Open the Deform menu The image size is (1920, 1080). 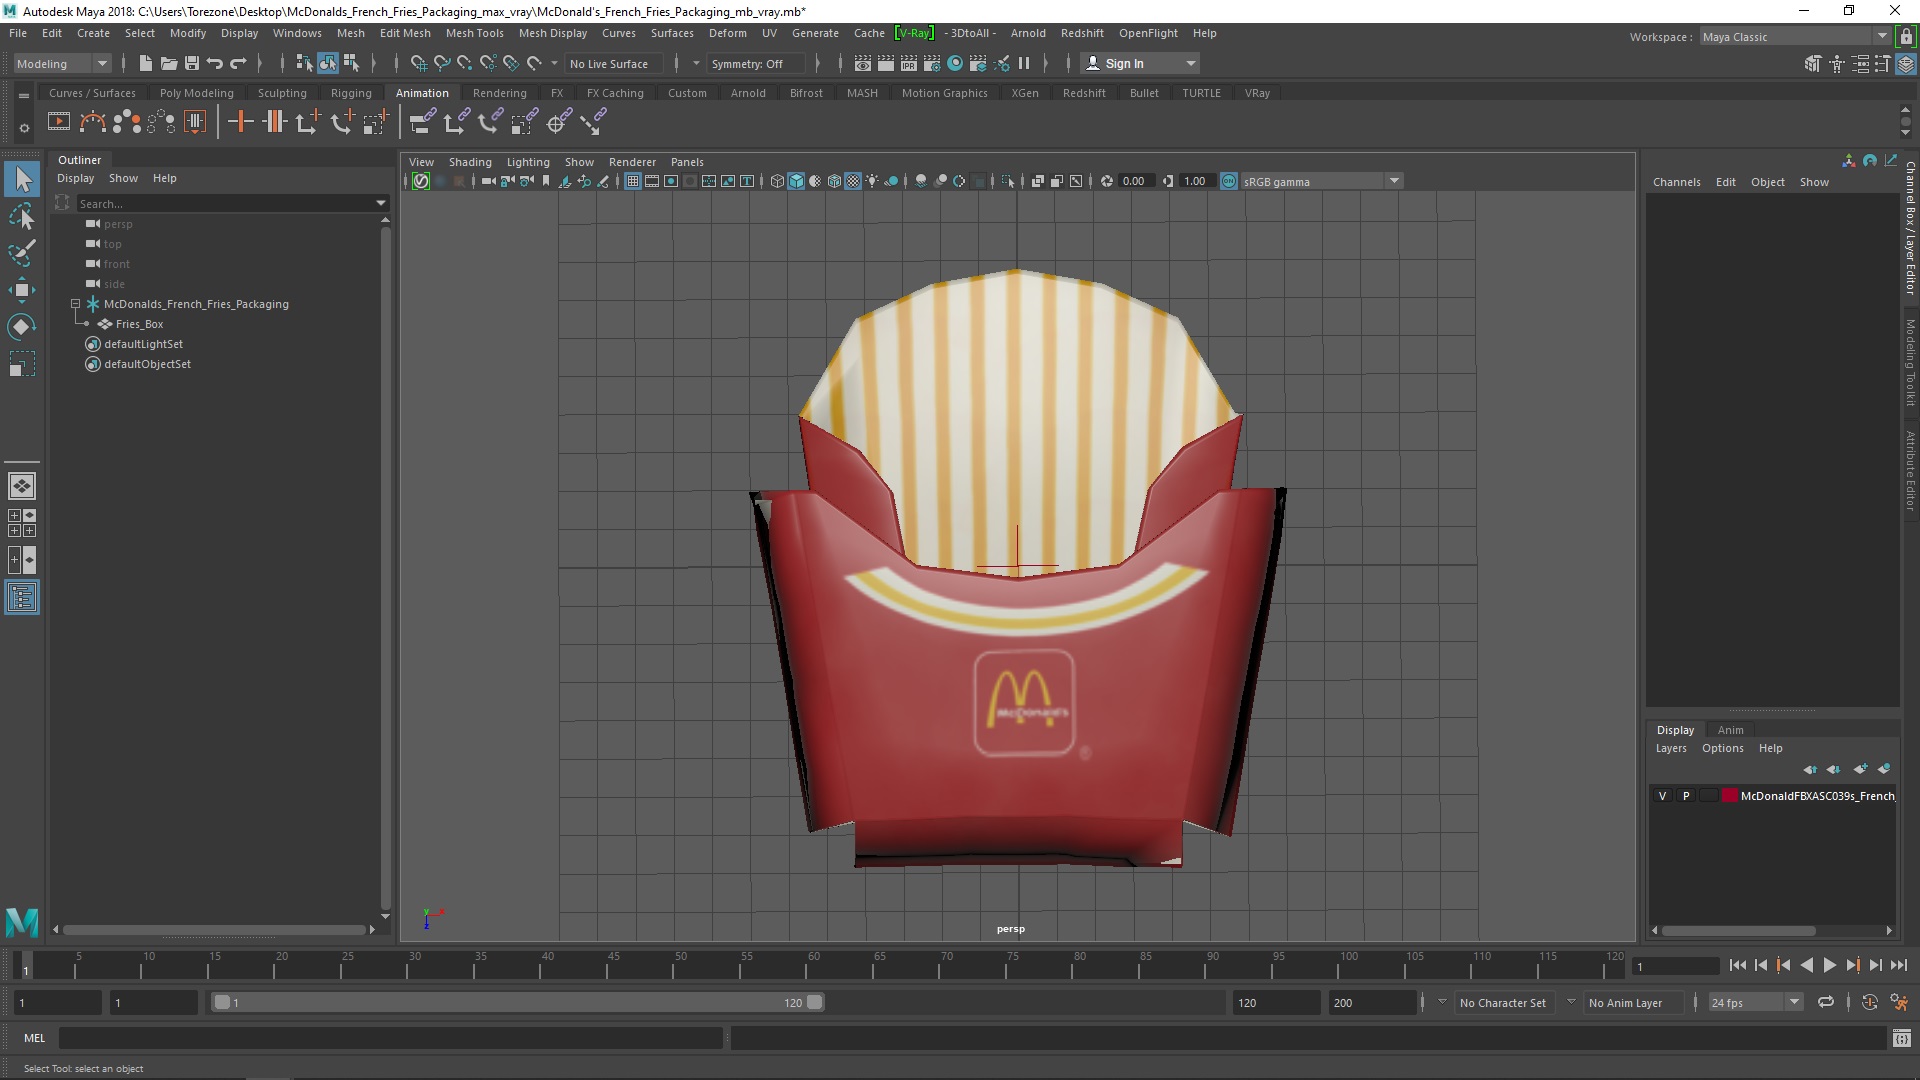click(727, 33)
